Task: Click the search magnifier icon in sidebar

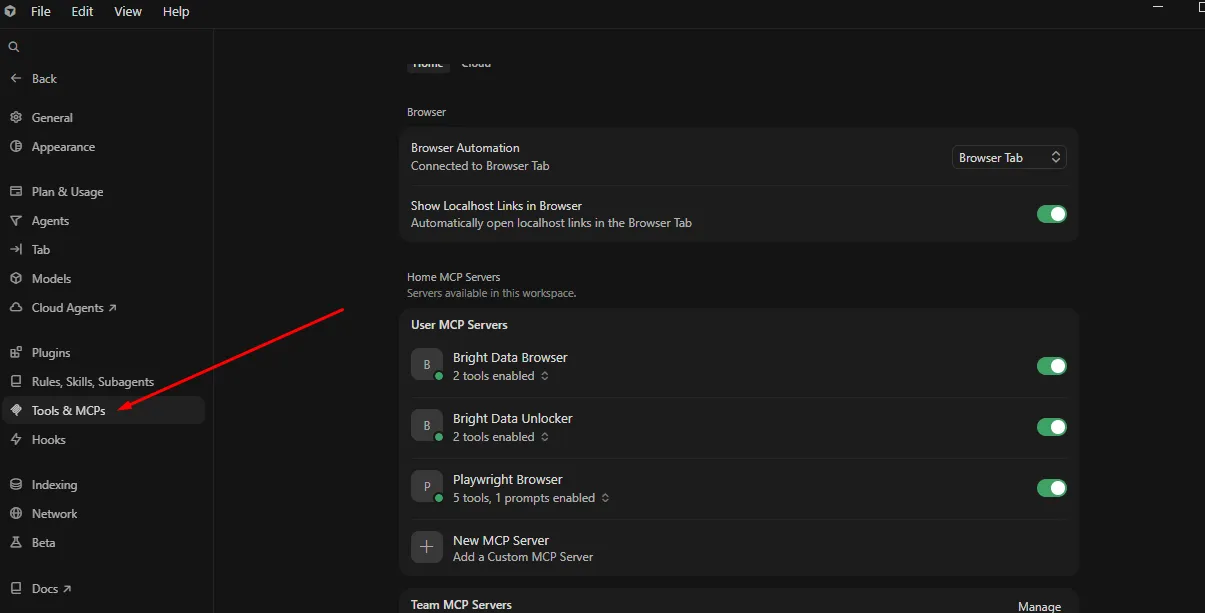Action: click(14, 47)
